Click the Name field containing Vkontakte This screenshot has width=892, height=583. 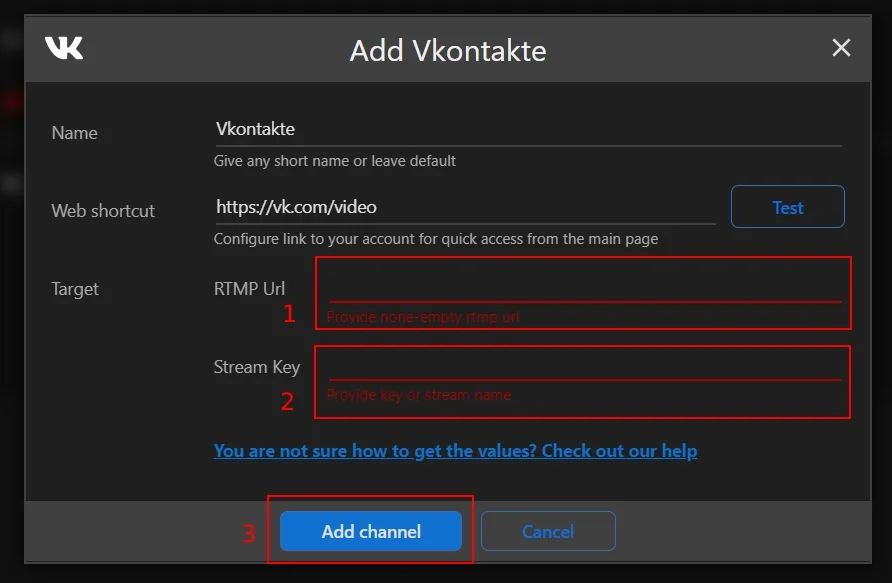[528, 130]
